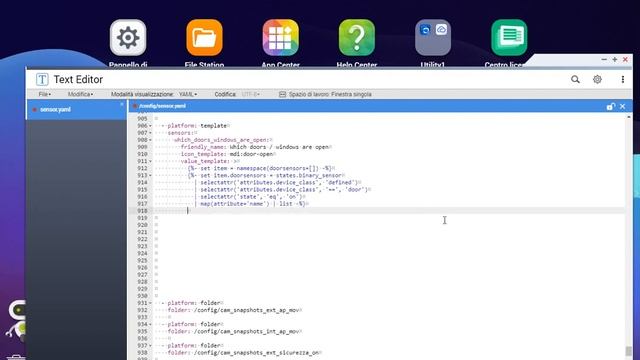The height and width of the screenshot is (360, 640).
Task: Collapse the fold arrow at line 911
Action: 150,161
